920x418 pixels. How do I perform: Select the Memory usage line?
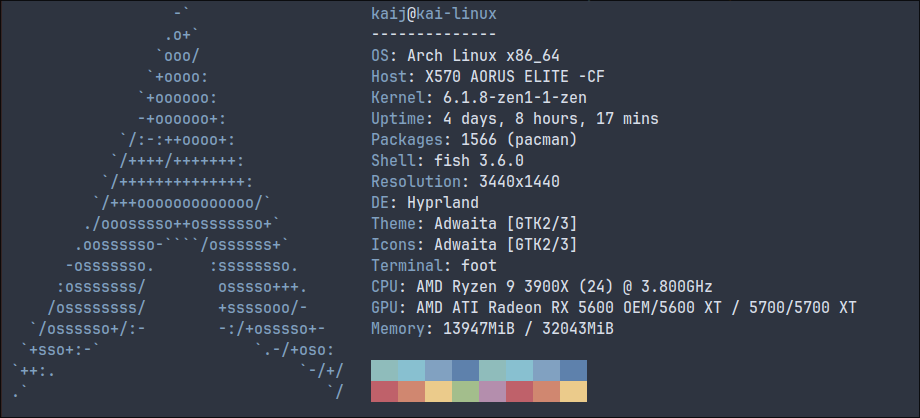(492, 329)
